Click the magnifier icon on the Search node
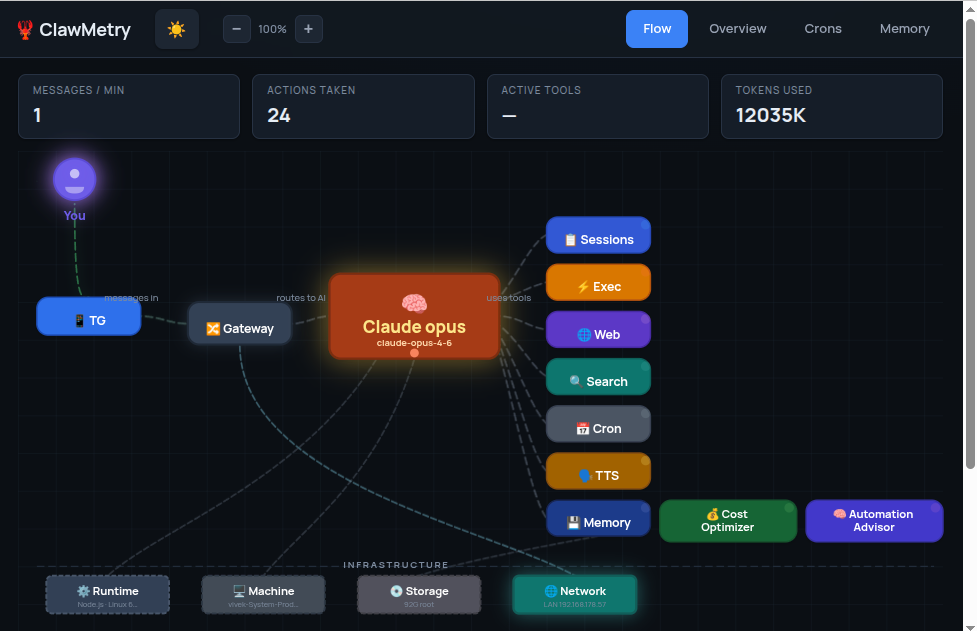 (x=574, y=379)
